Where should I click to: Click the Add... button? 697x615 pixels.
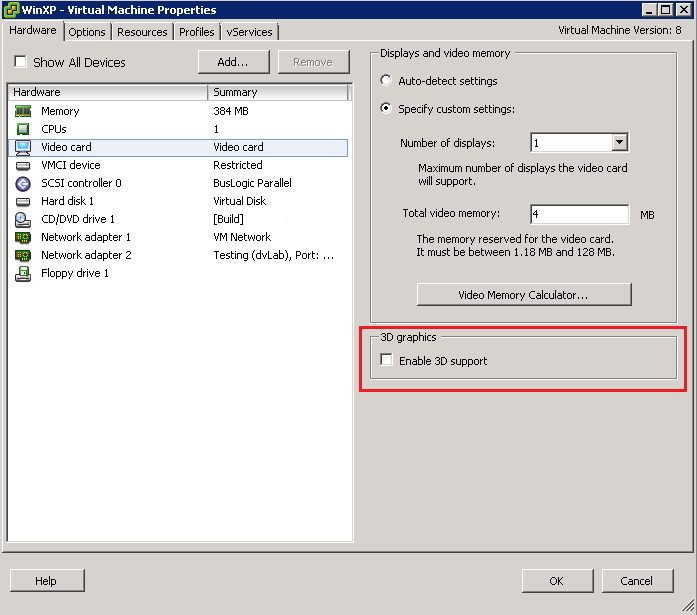click(x=233, y=62)
